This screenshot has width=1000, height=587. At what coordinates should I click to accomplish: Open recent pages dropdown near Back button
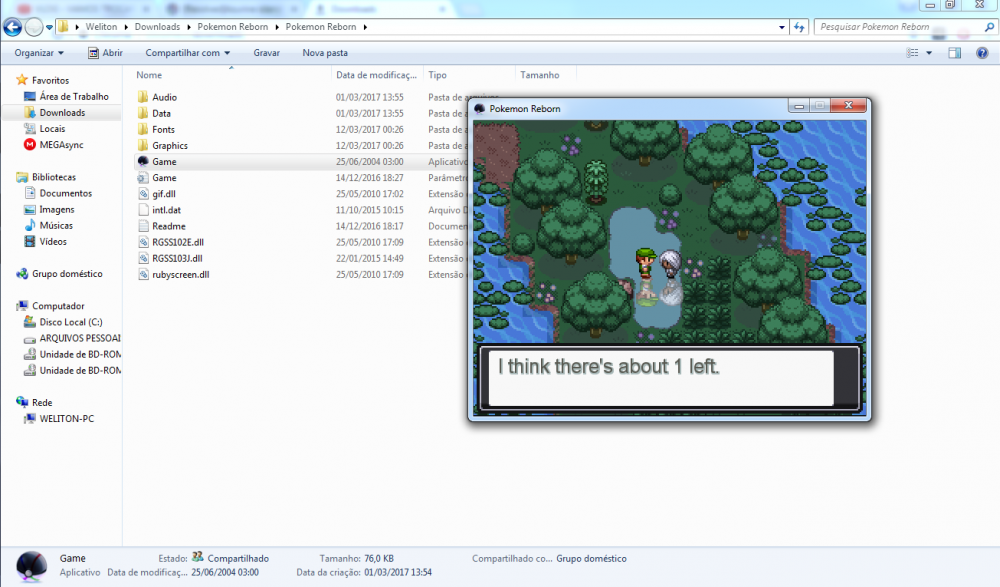pyautogui.click(x=49, y=27)
